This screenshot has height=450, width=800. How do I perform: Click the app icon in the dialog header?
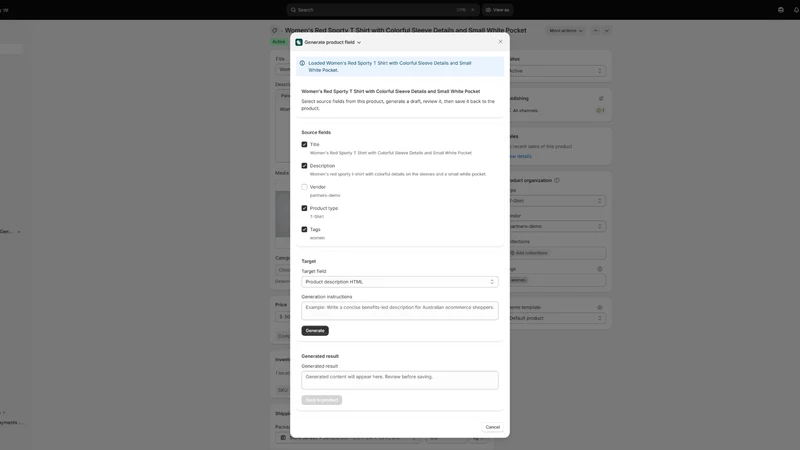pos(299,42)
